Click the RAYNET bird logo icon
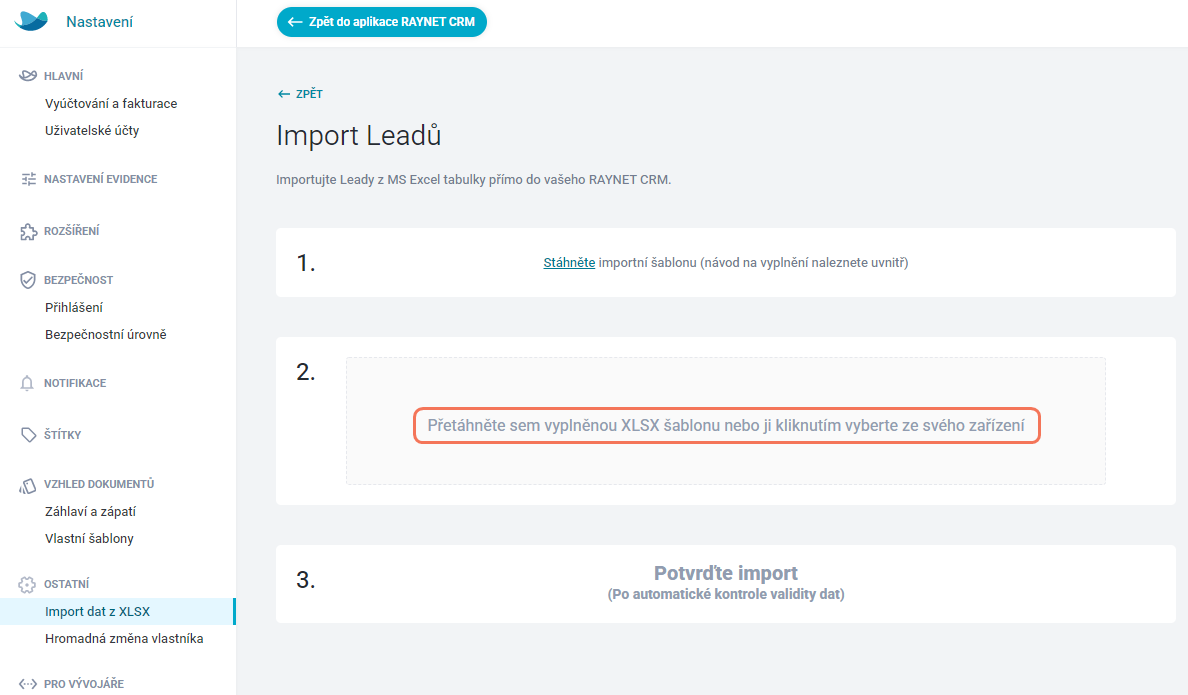1188x695 pixels. click(31, 21)
